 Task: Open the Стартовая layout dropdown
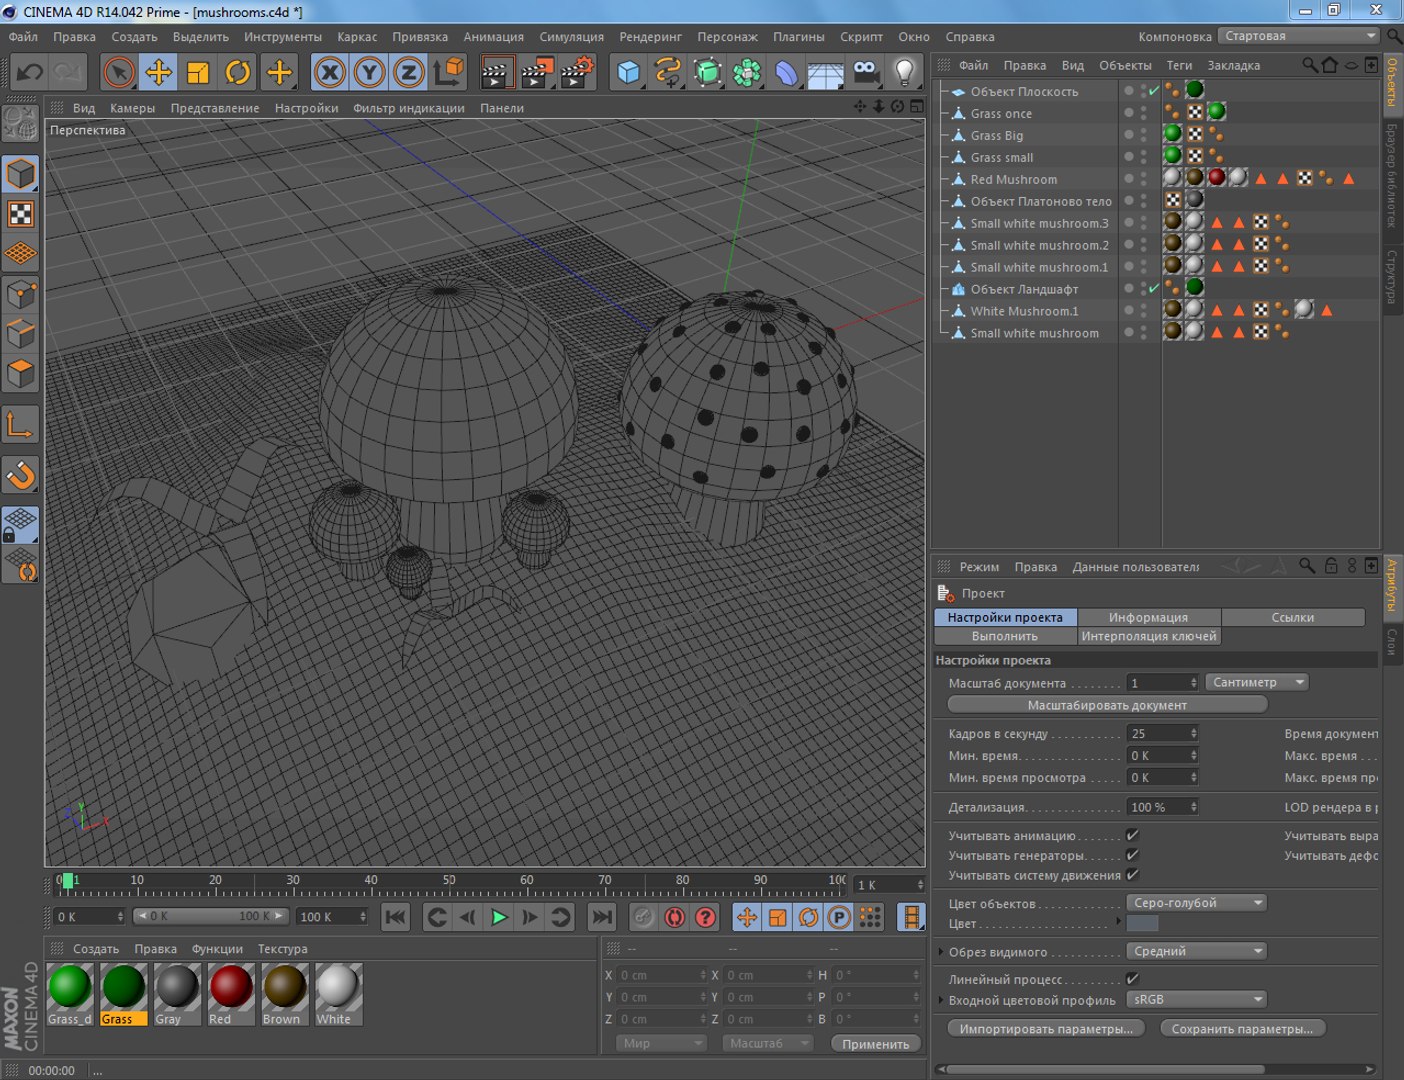pos(1299,36)
